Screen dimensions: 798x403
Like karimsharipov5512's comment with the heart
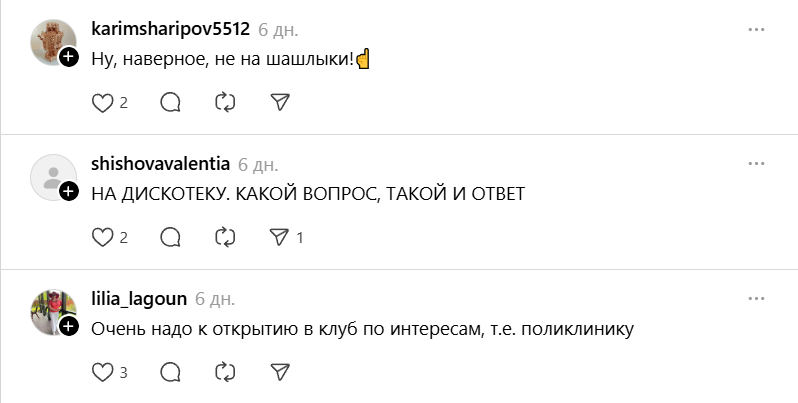[x=101, y=102]
